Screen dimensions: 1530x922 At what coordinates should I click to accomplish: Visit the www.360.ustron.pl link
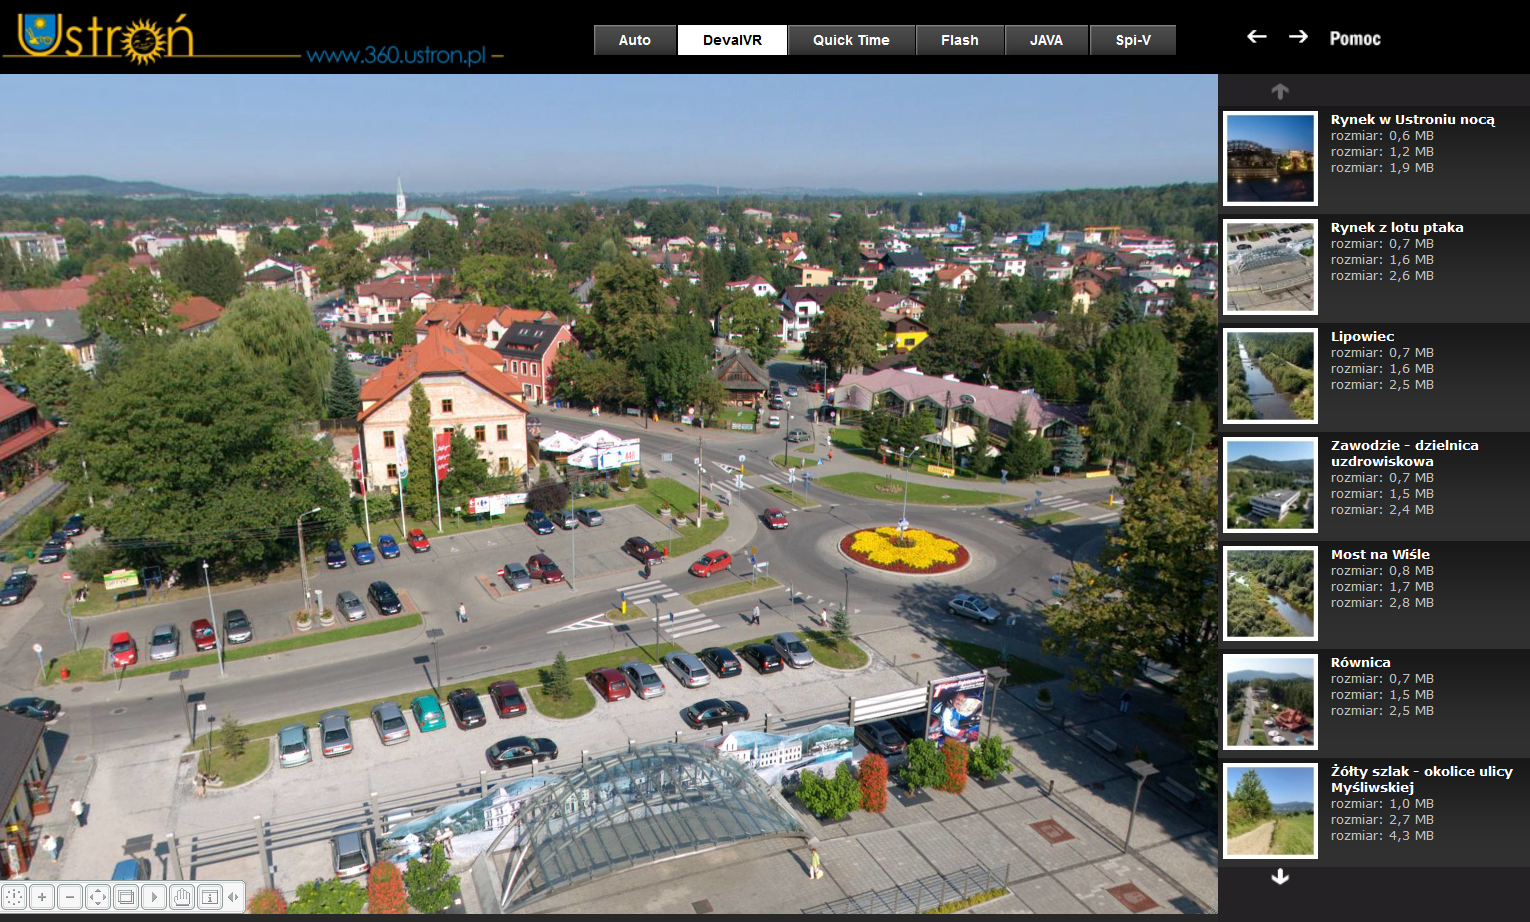tap(397, 55)
